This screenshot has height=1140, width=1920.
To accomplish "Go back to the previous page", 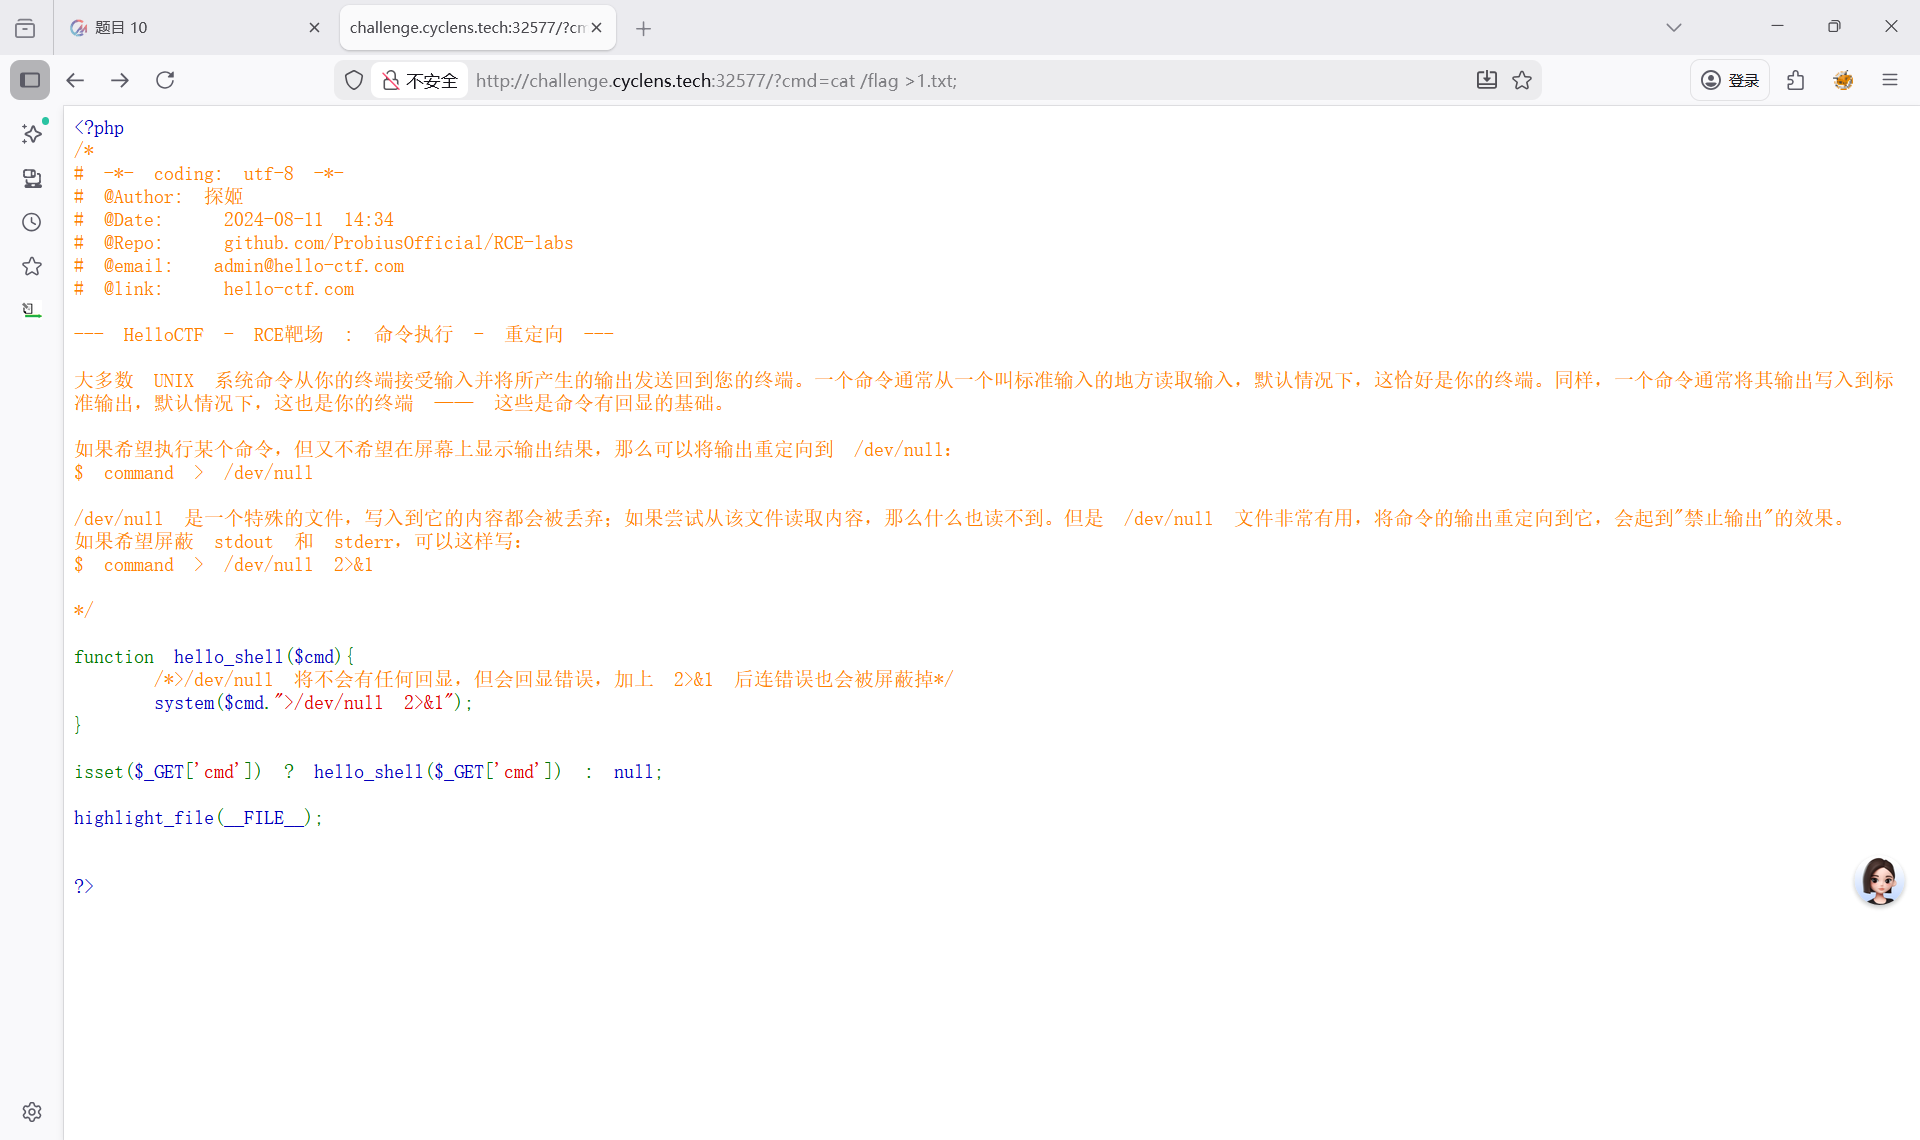I will pyautogui.click(x=75, y=80).
